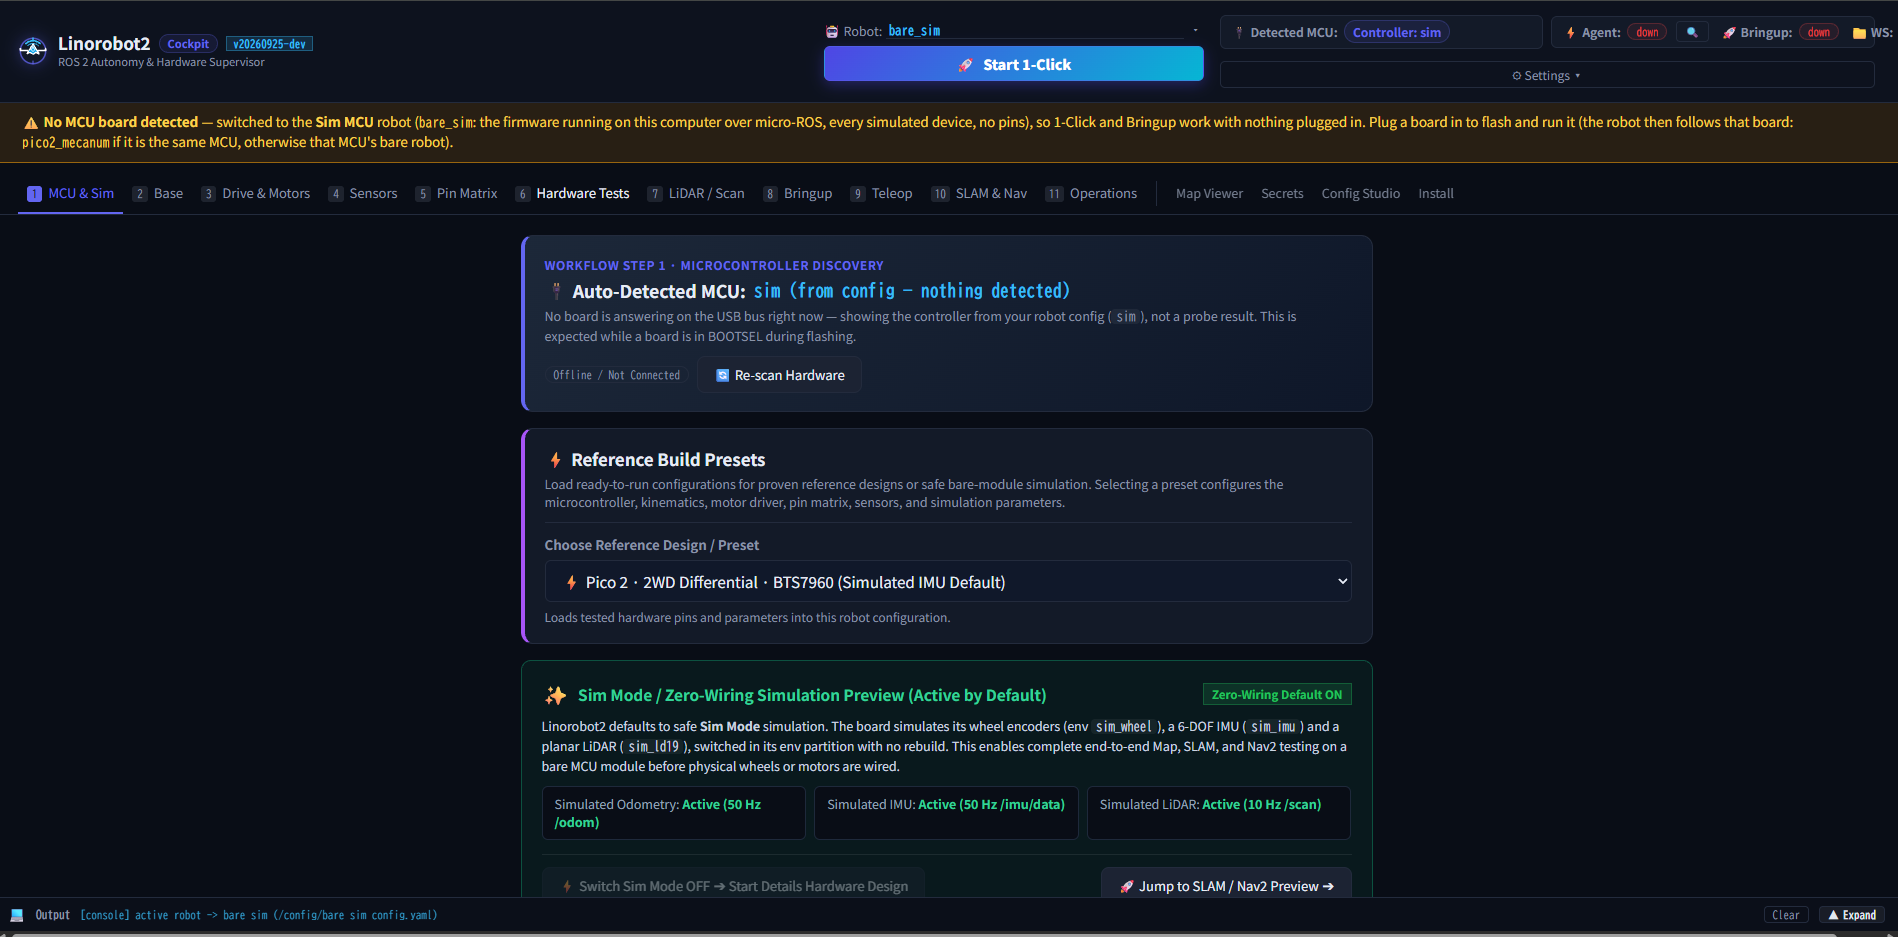
Task: Click the Output console icon in bottom bar
Action: pyautogui.click(x=17, y=915)
